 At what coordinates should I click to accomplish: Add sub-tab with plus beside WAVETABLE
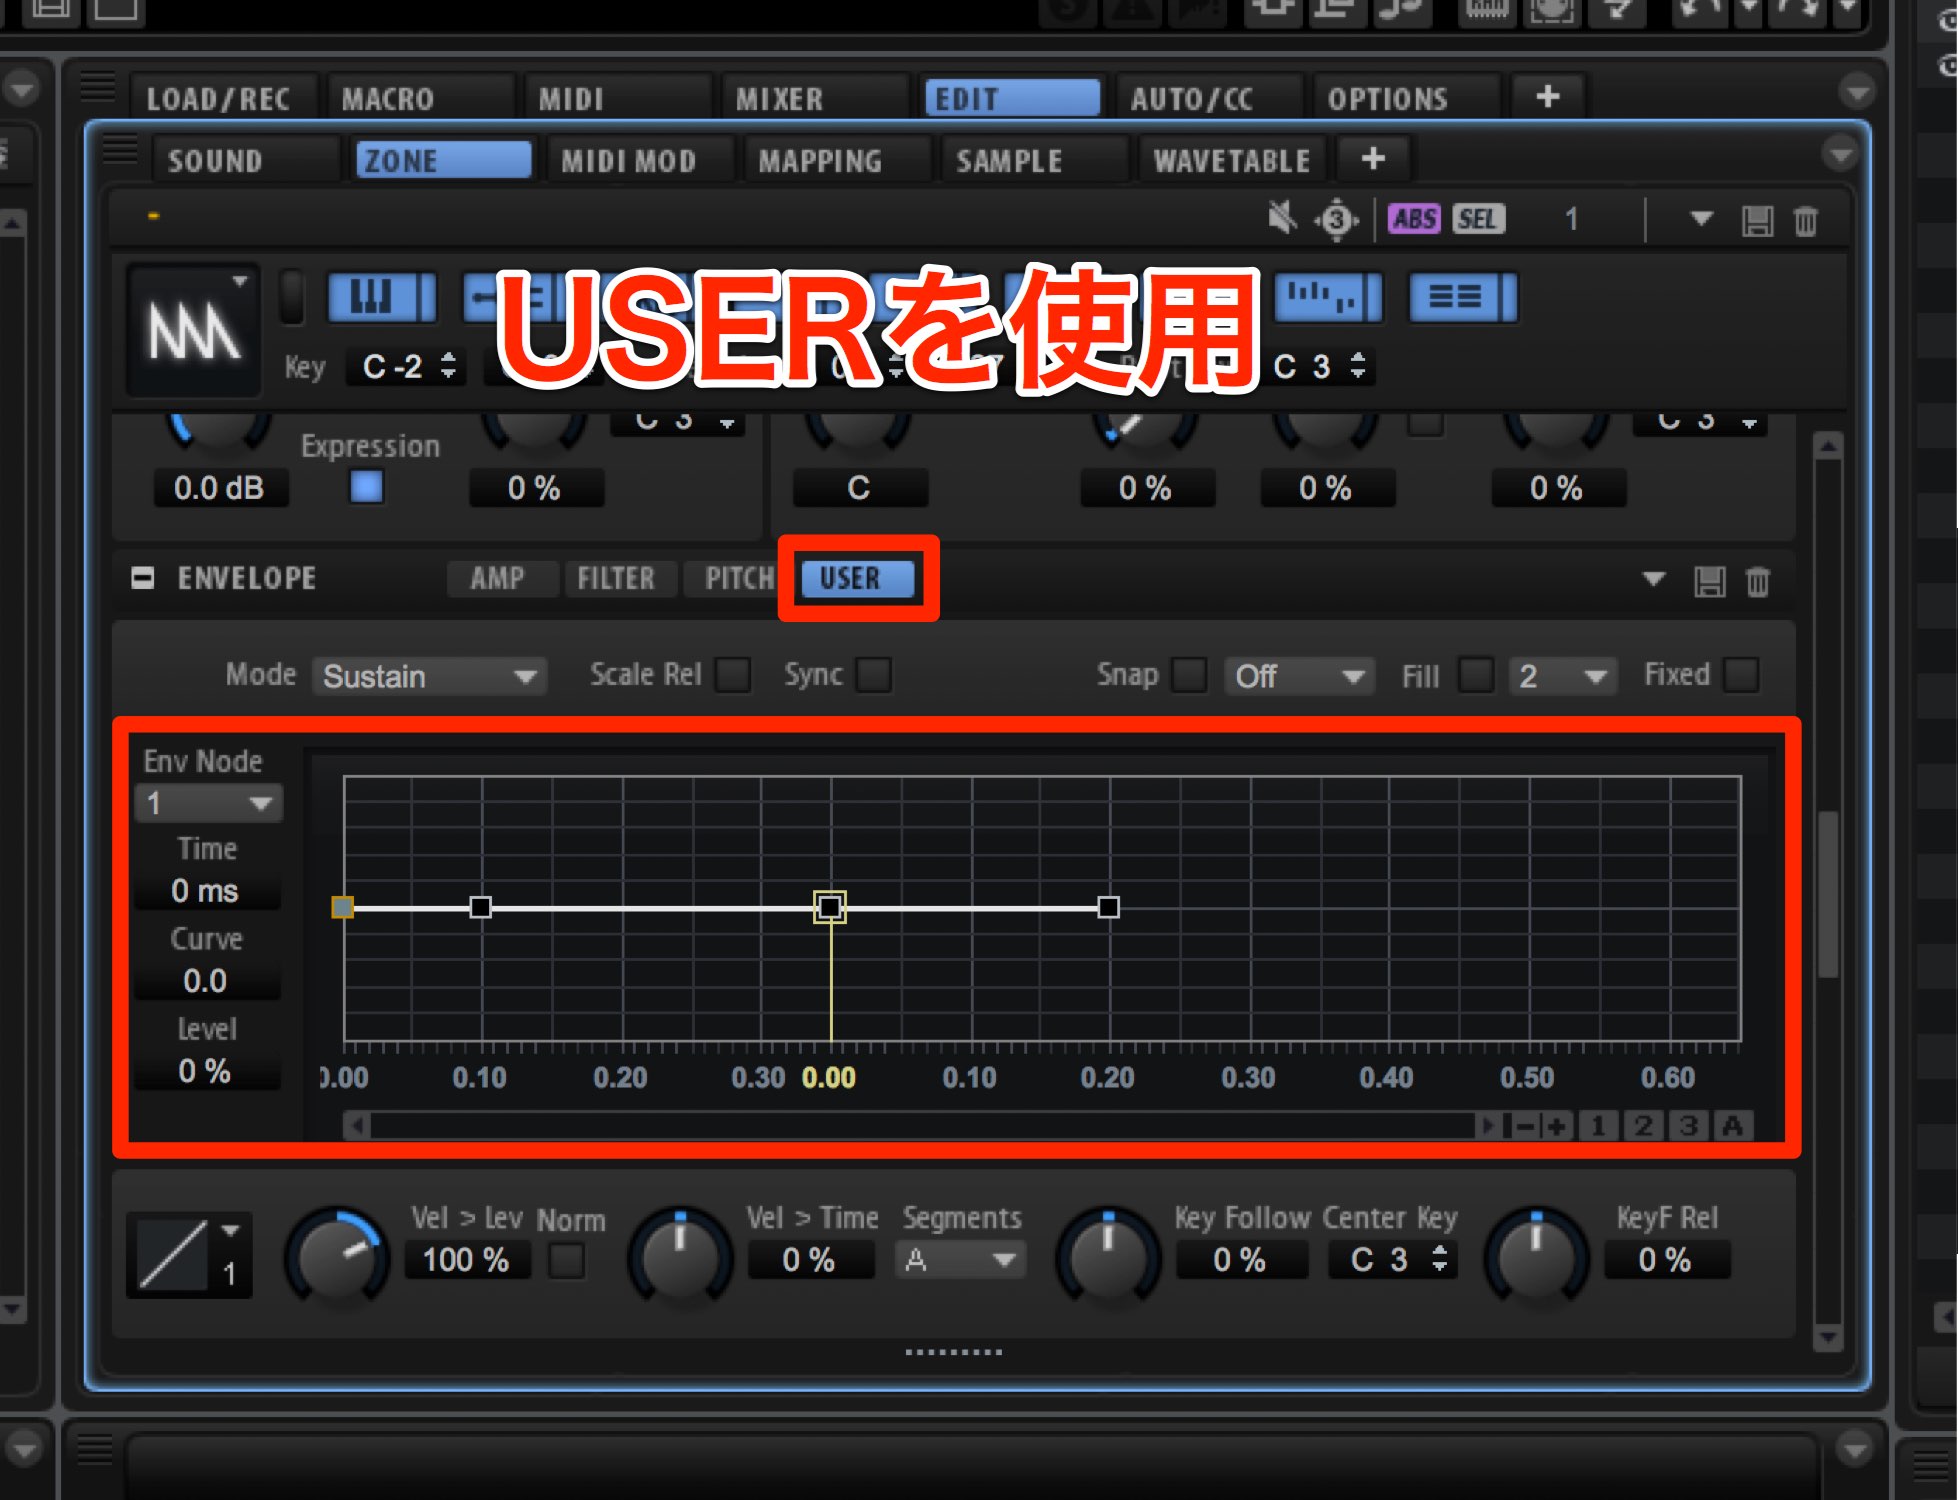[1373, 158]
